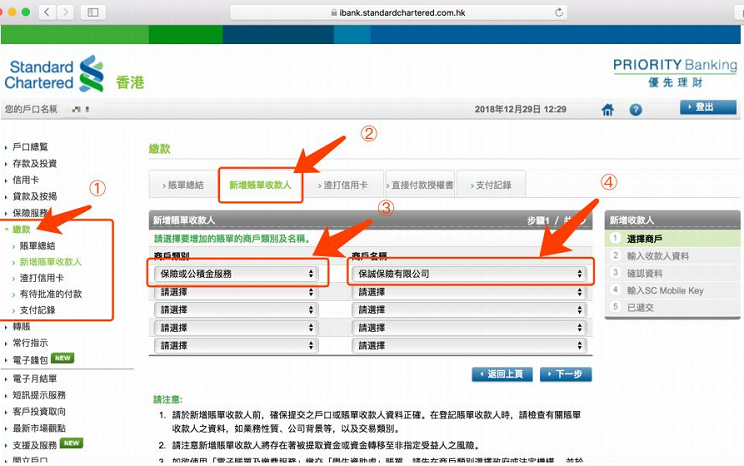Expand 戶口總覽 in the sidebar
The width and height of the screenshot is (744, 466).
[30, 147]
